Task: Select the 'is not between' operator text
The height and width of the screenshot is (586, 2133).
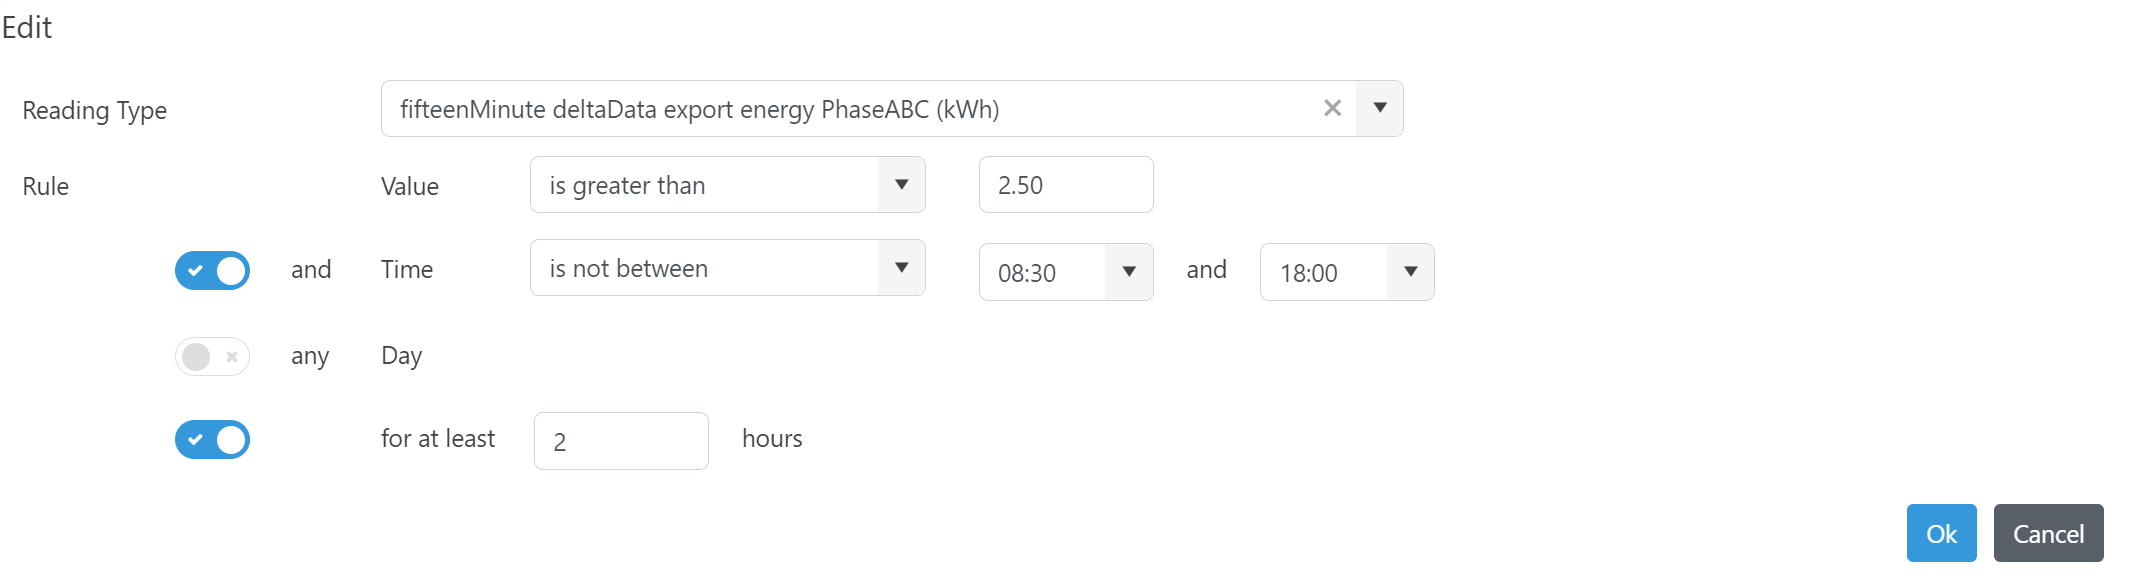Action: 629,269
